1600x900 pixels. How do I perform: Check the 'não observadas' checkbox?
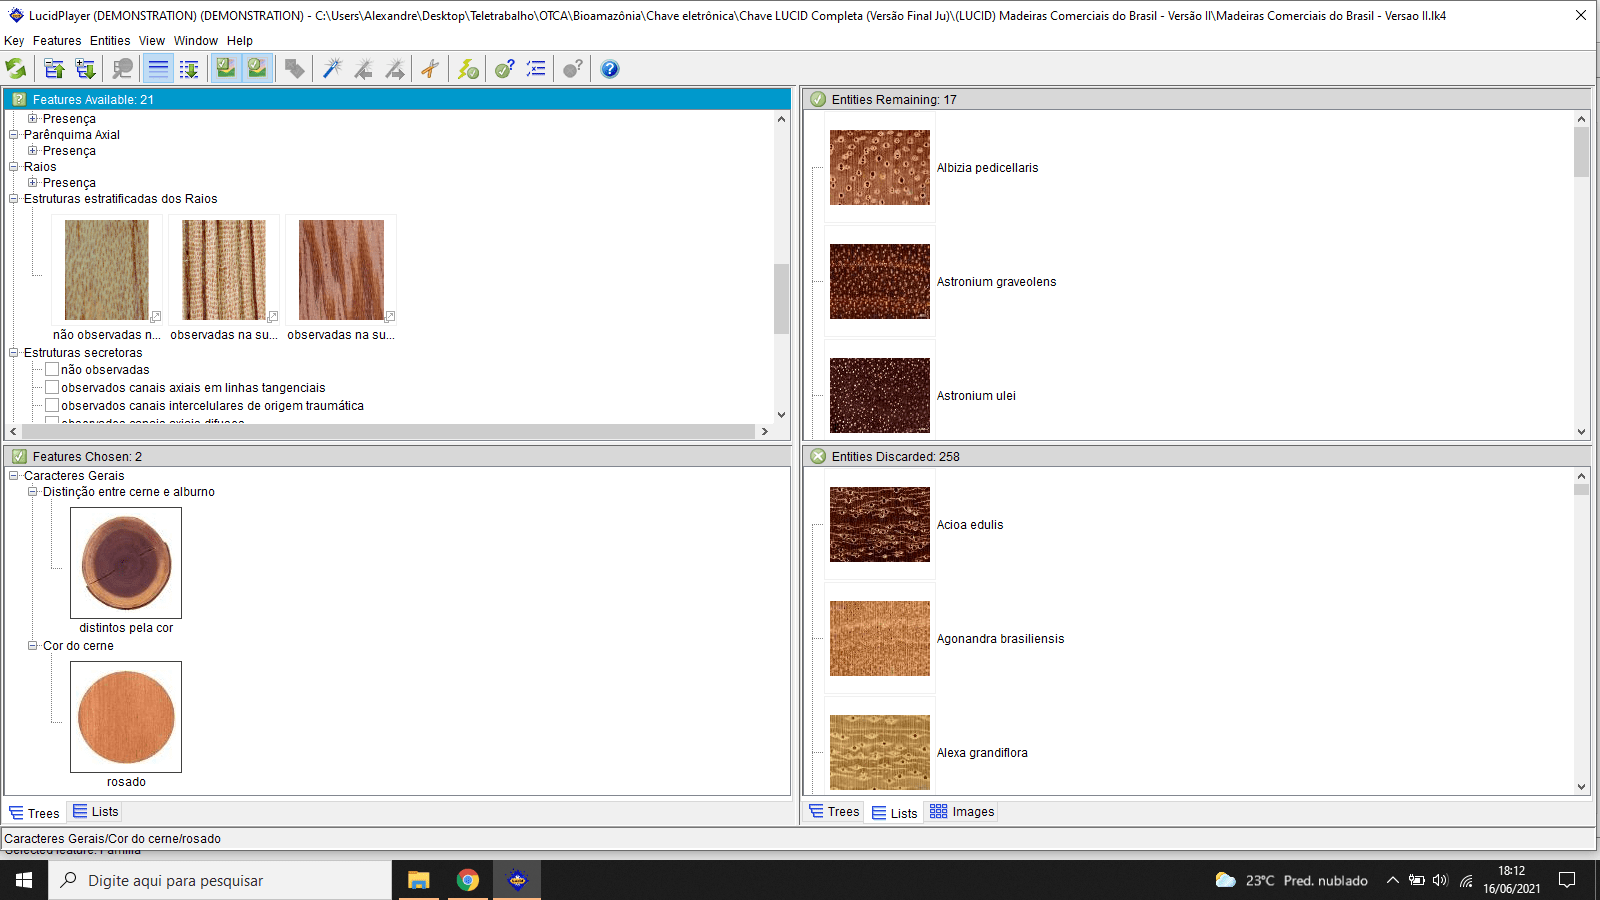[x=52, y=370]
